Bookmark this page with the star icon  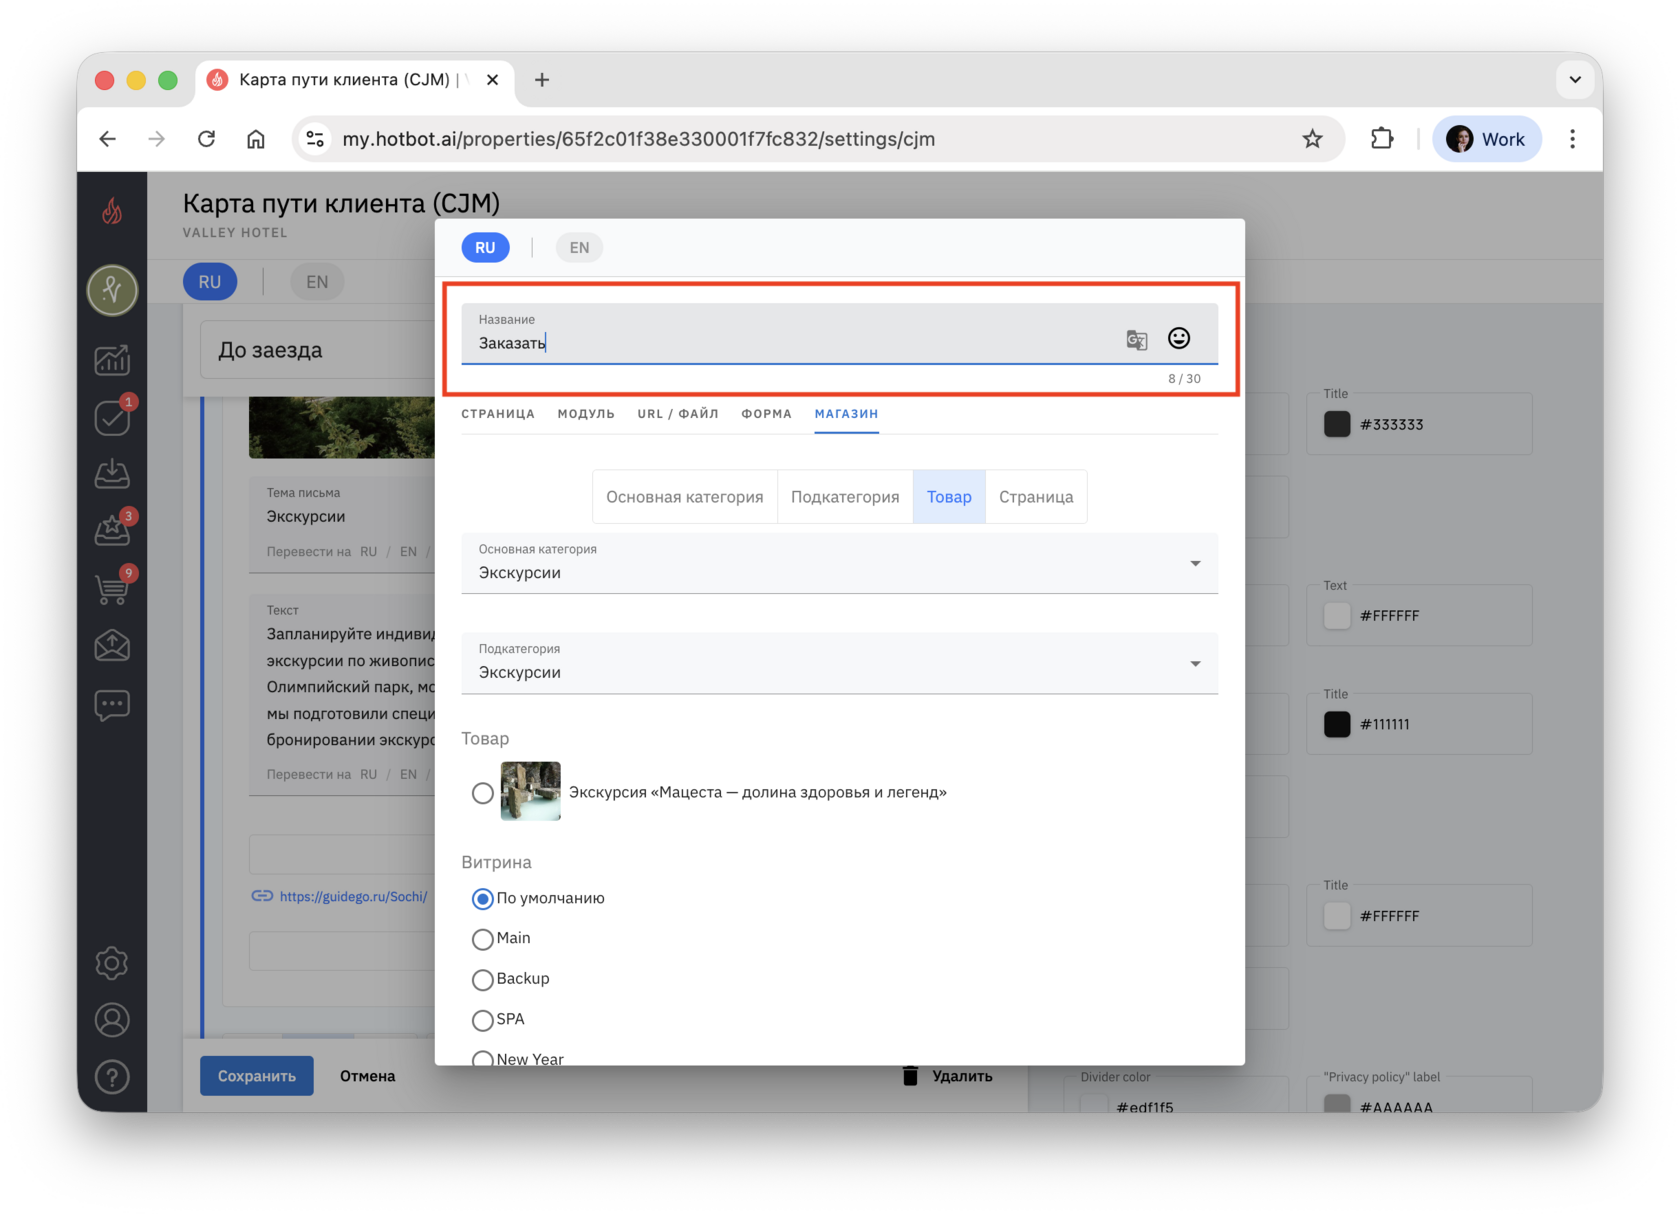click(1313, 139)
